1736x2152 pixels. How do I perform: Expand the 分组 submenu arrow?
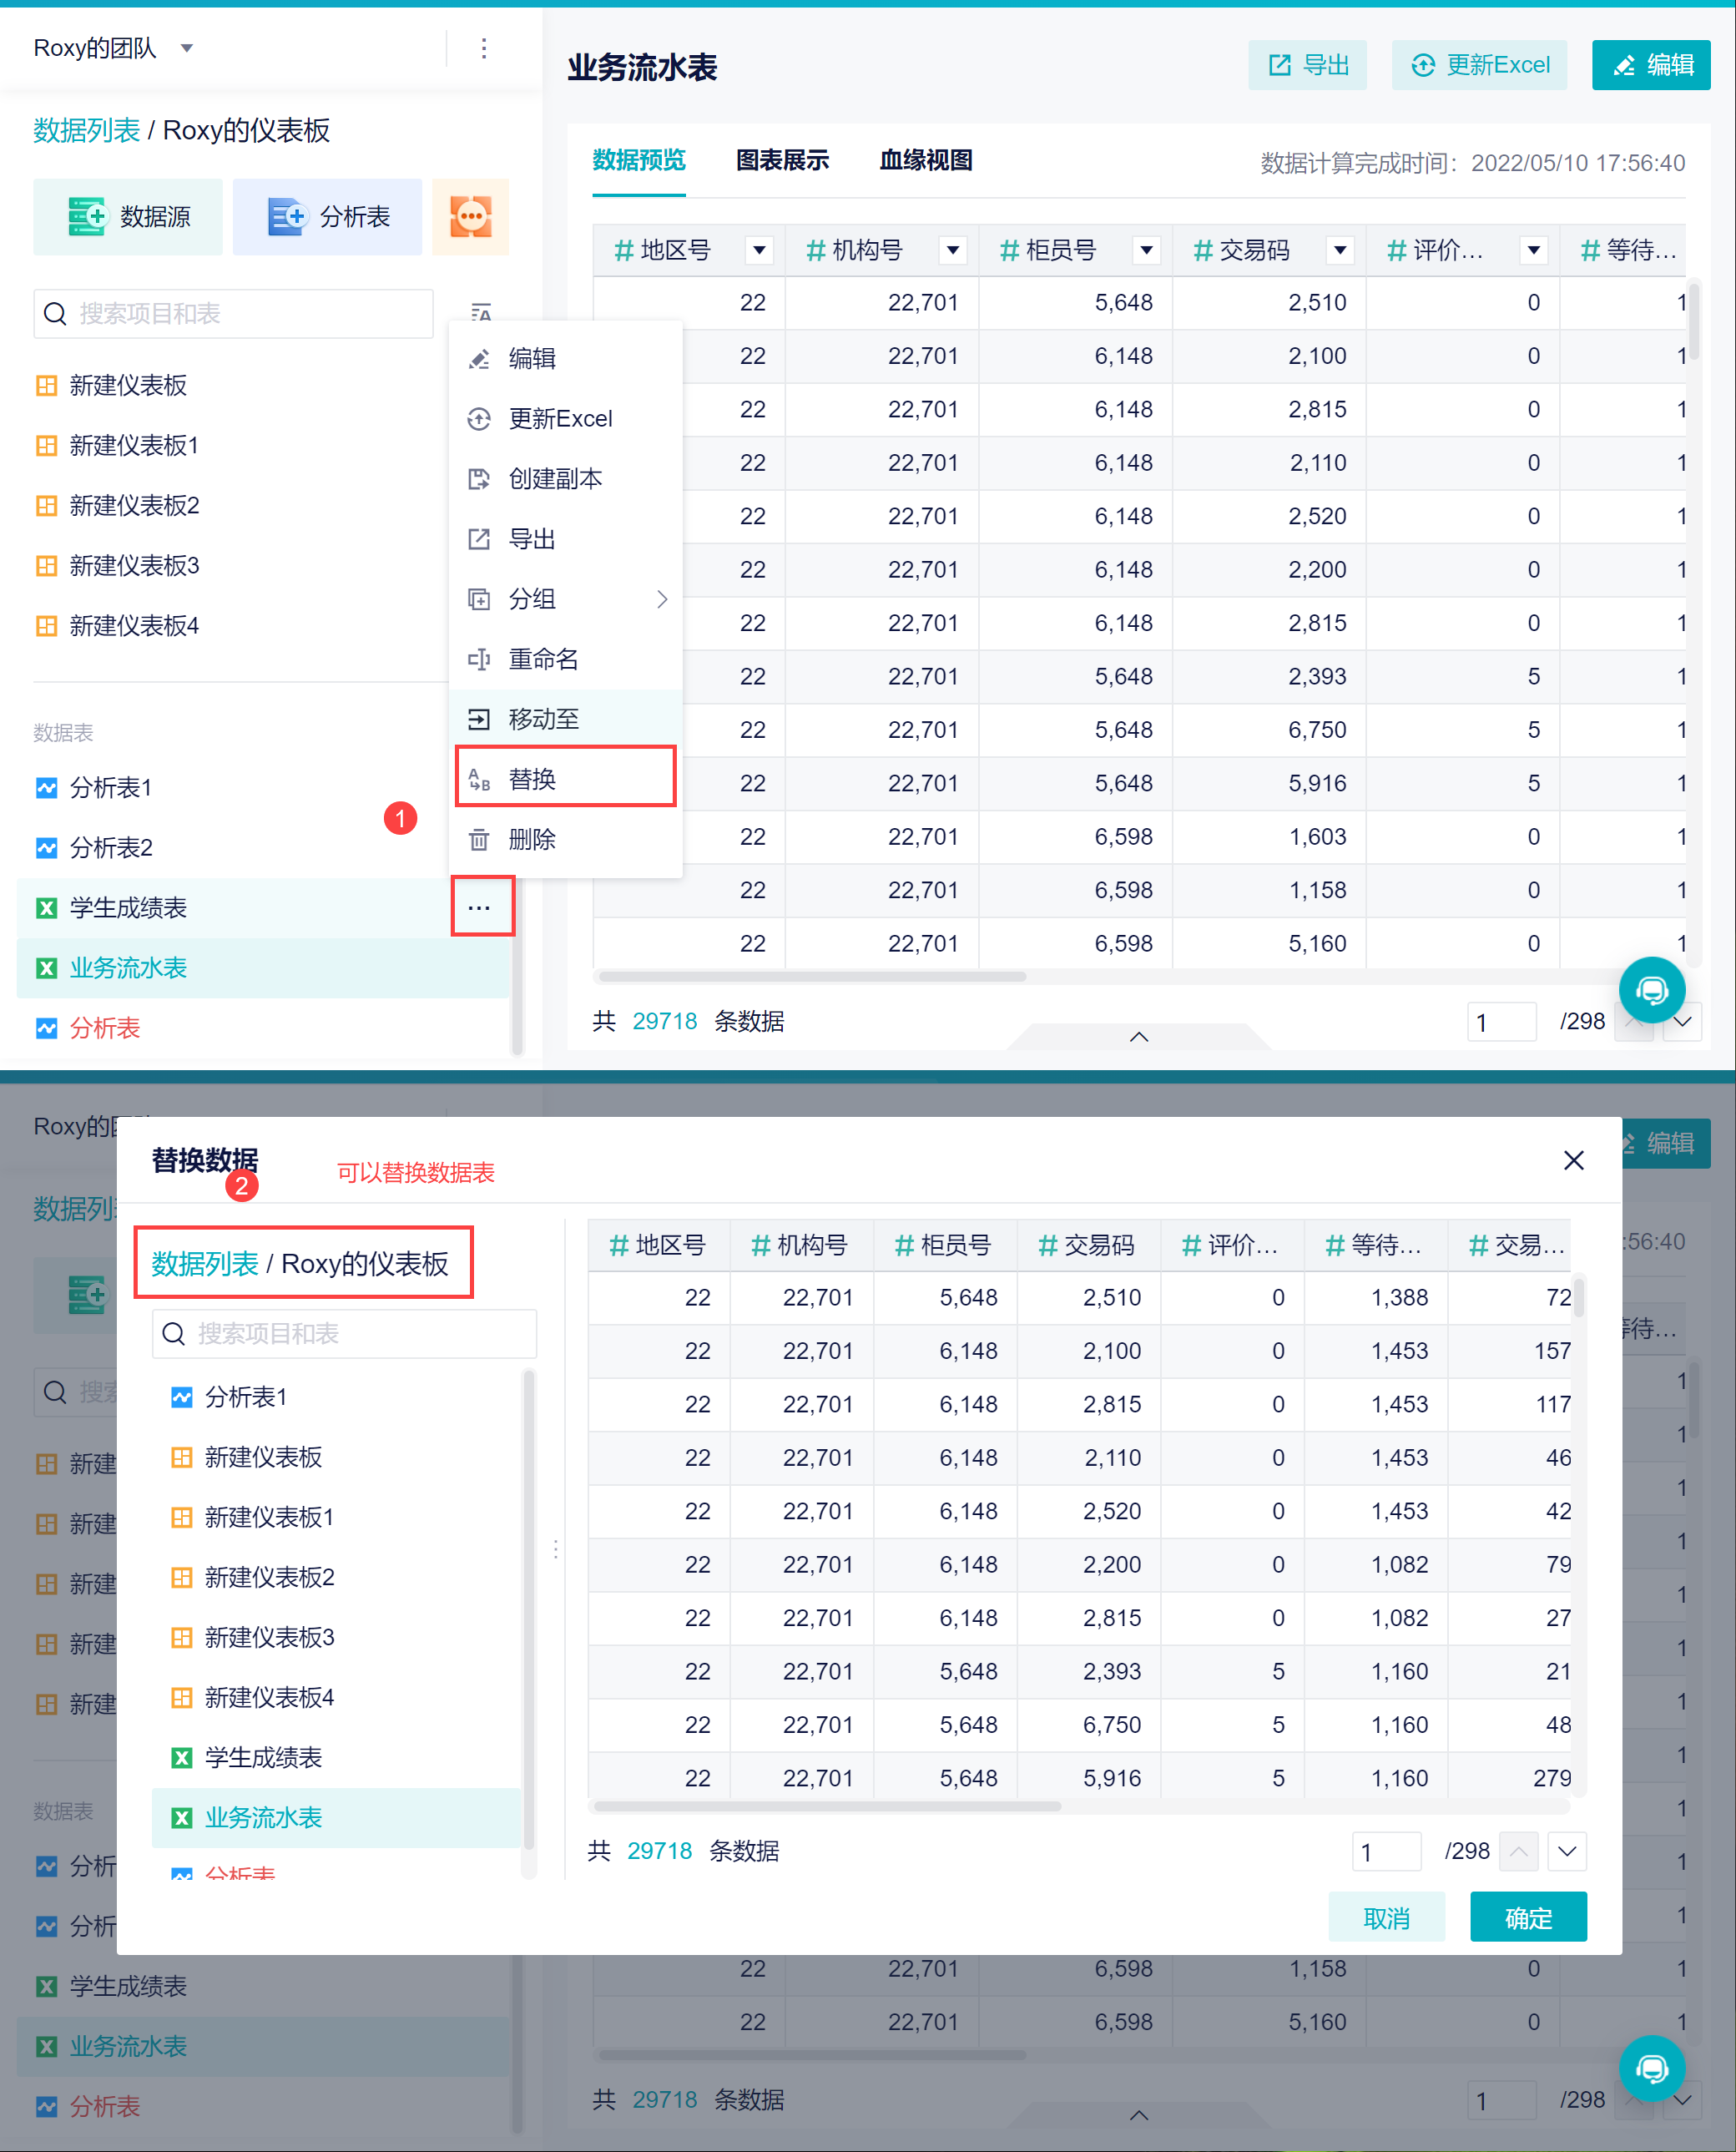tap(662, 599)
